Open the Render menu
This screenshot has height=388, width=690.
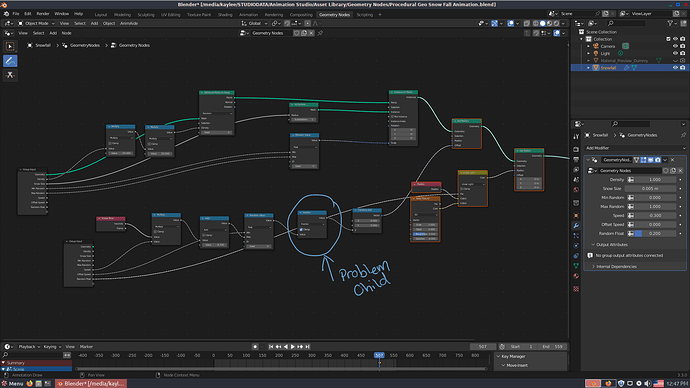[43, 14]
